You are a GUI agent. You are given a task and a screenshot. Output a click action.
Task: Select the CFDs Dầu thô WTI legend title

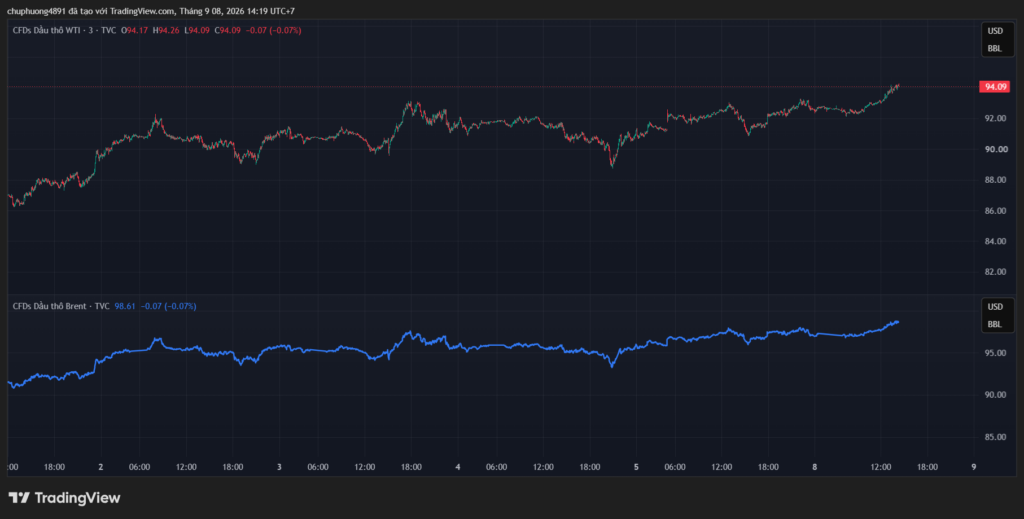(65, 30)
